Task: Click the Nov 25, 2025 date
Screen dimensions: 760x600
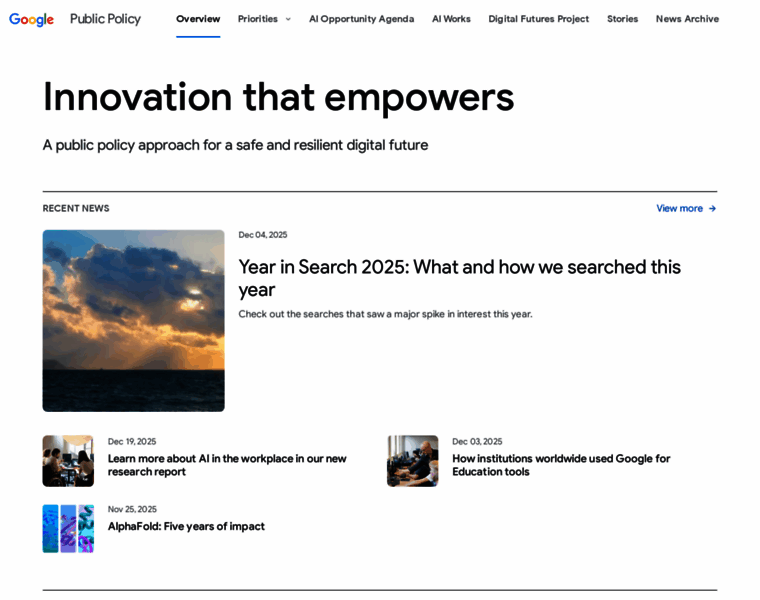Action: click(x=132, y=509)
